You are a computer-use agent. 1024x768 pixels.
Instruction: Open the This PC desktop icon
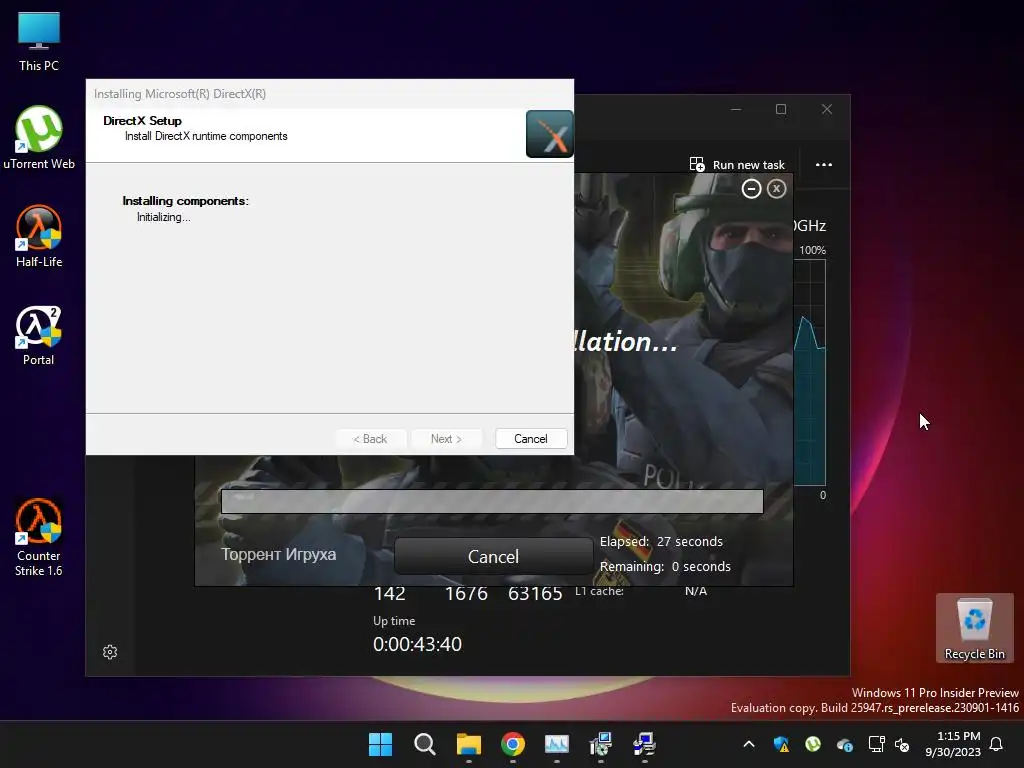(x=39, y=42)
